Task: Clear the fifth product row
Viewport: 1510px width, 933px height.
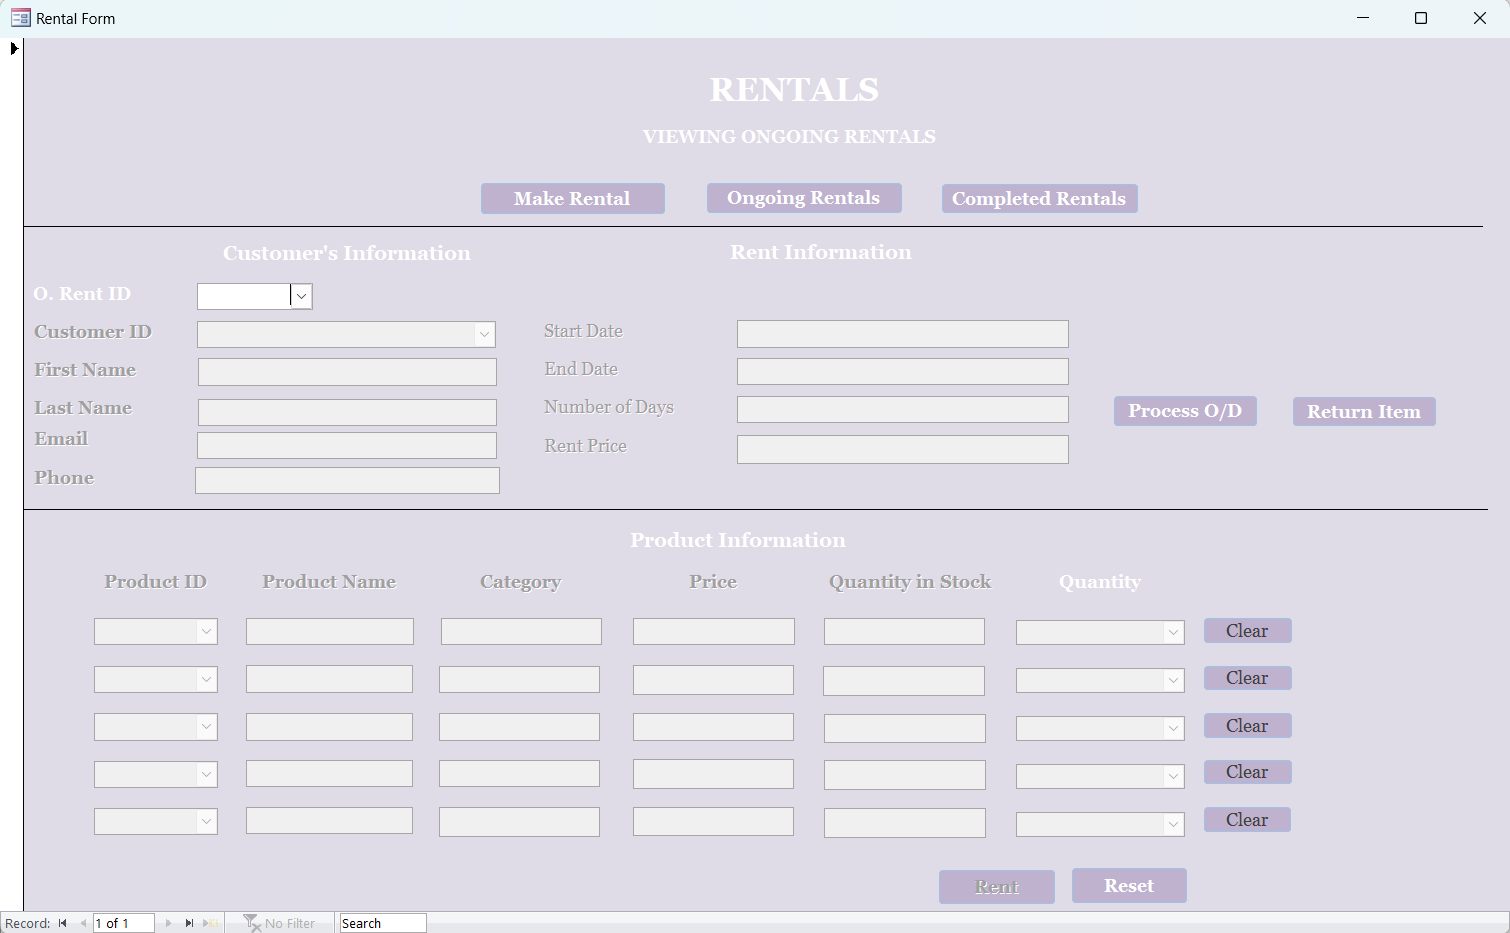Action: tap(1247, 820)
